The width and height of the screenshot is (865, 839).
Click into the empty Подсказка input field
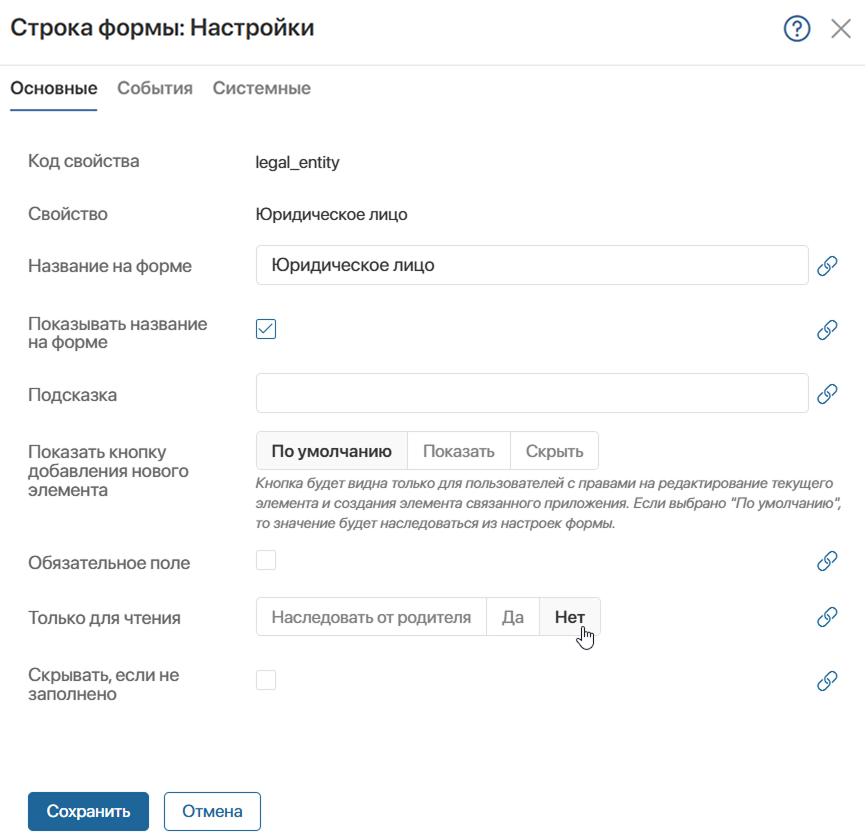click(532, 393)
